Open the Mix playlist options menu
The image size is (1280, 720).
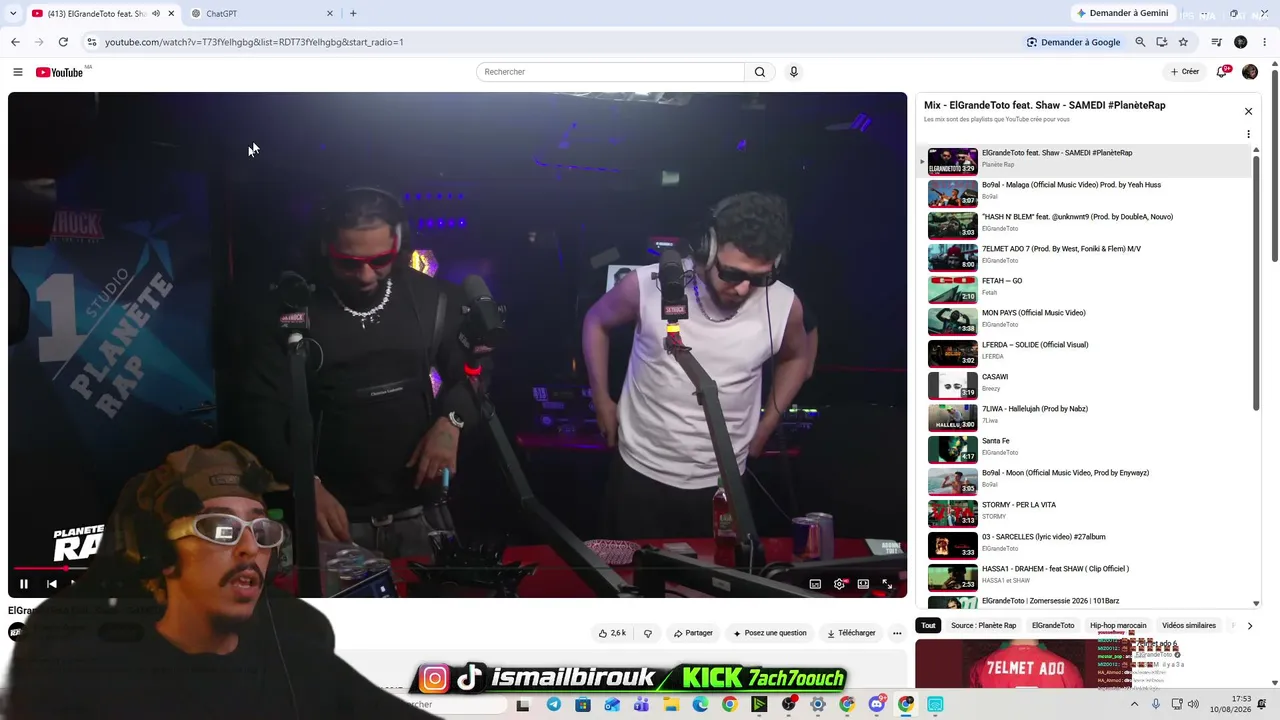pos(1248,134)
